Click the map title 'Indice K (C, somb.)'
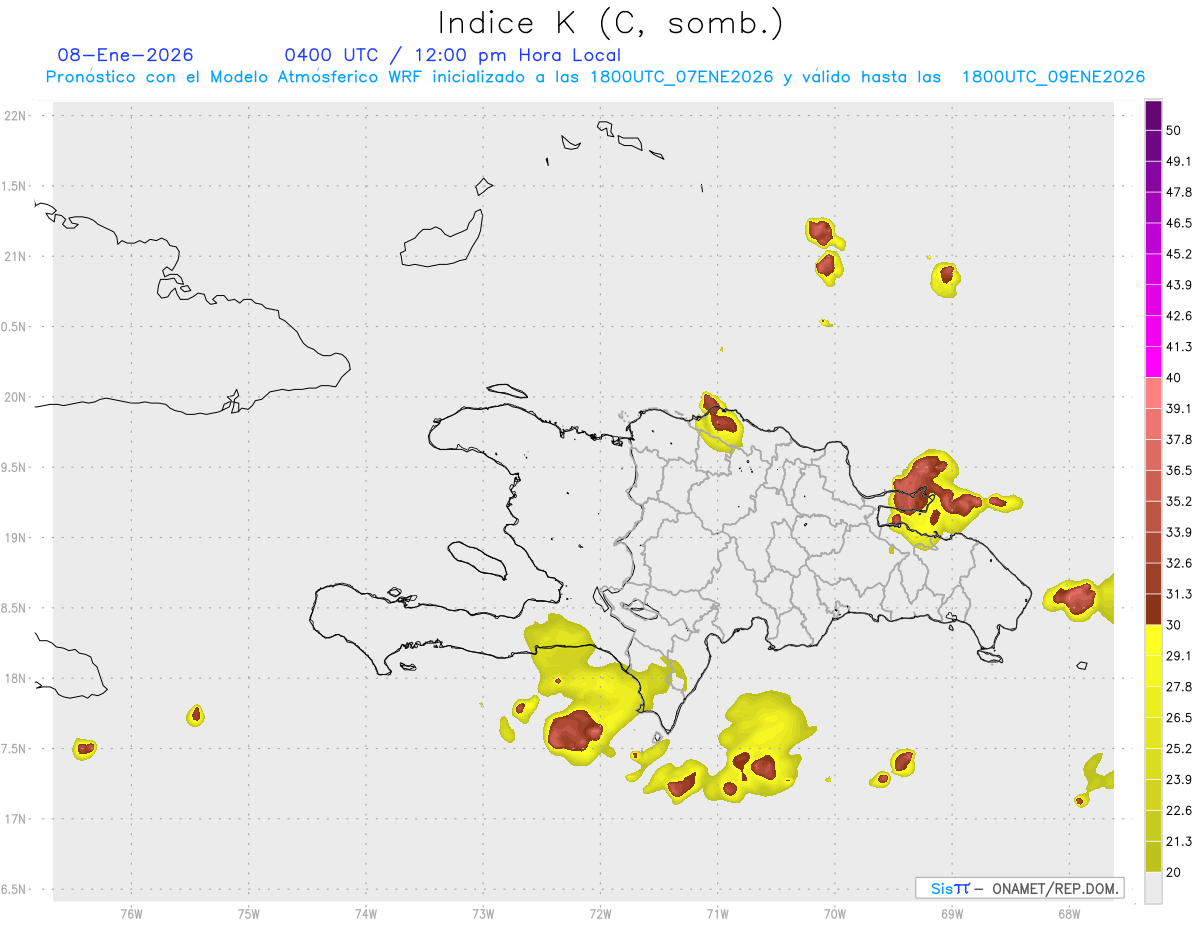The image size is (1200, 927). (x=610, y=23)
